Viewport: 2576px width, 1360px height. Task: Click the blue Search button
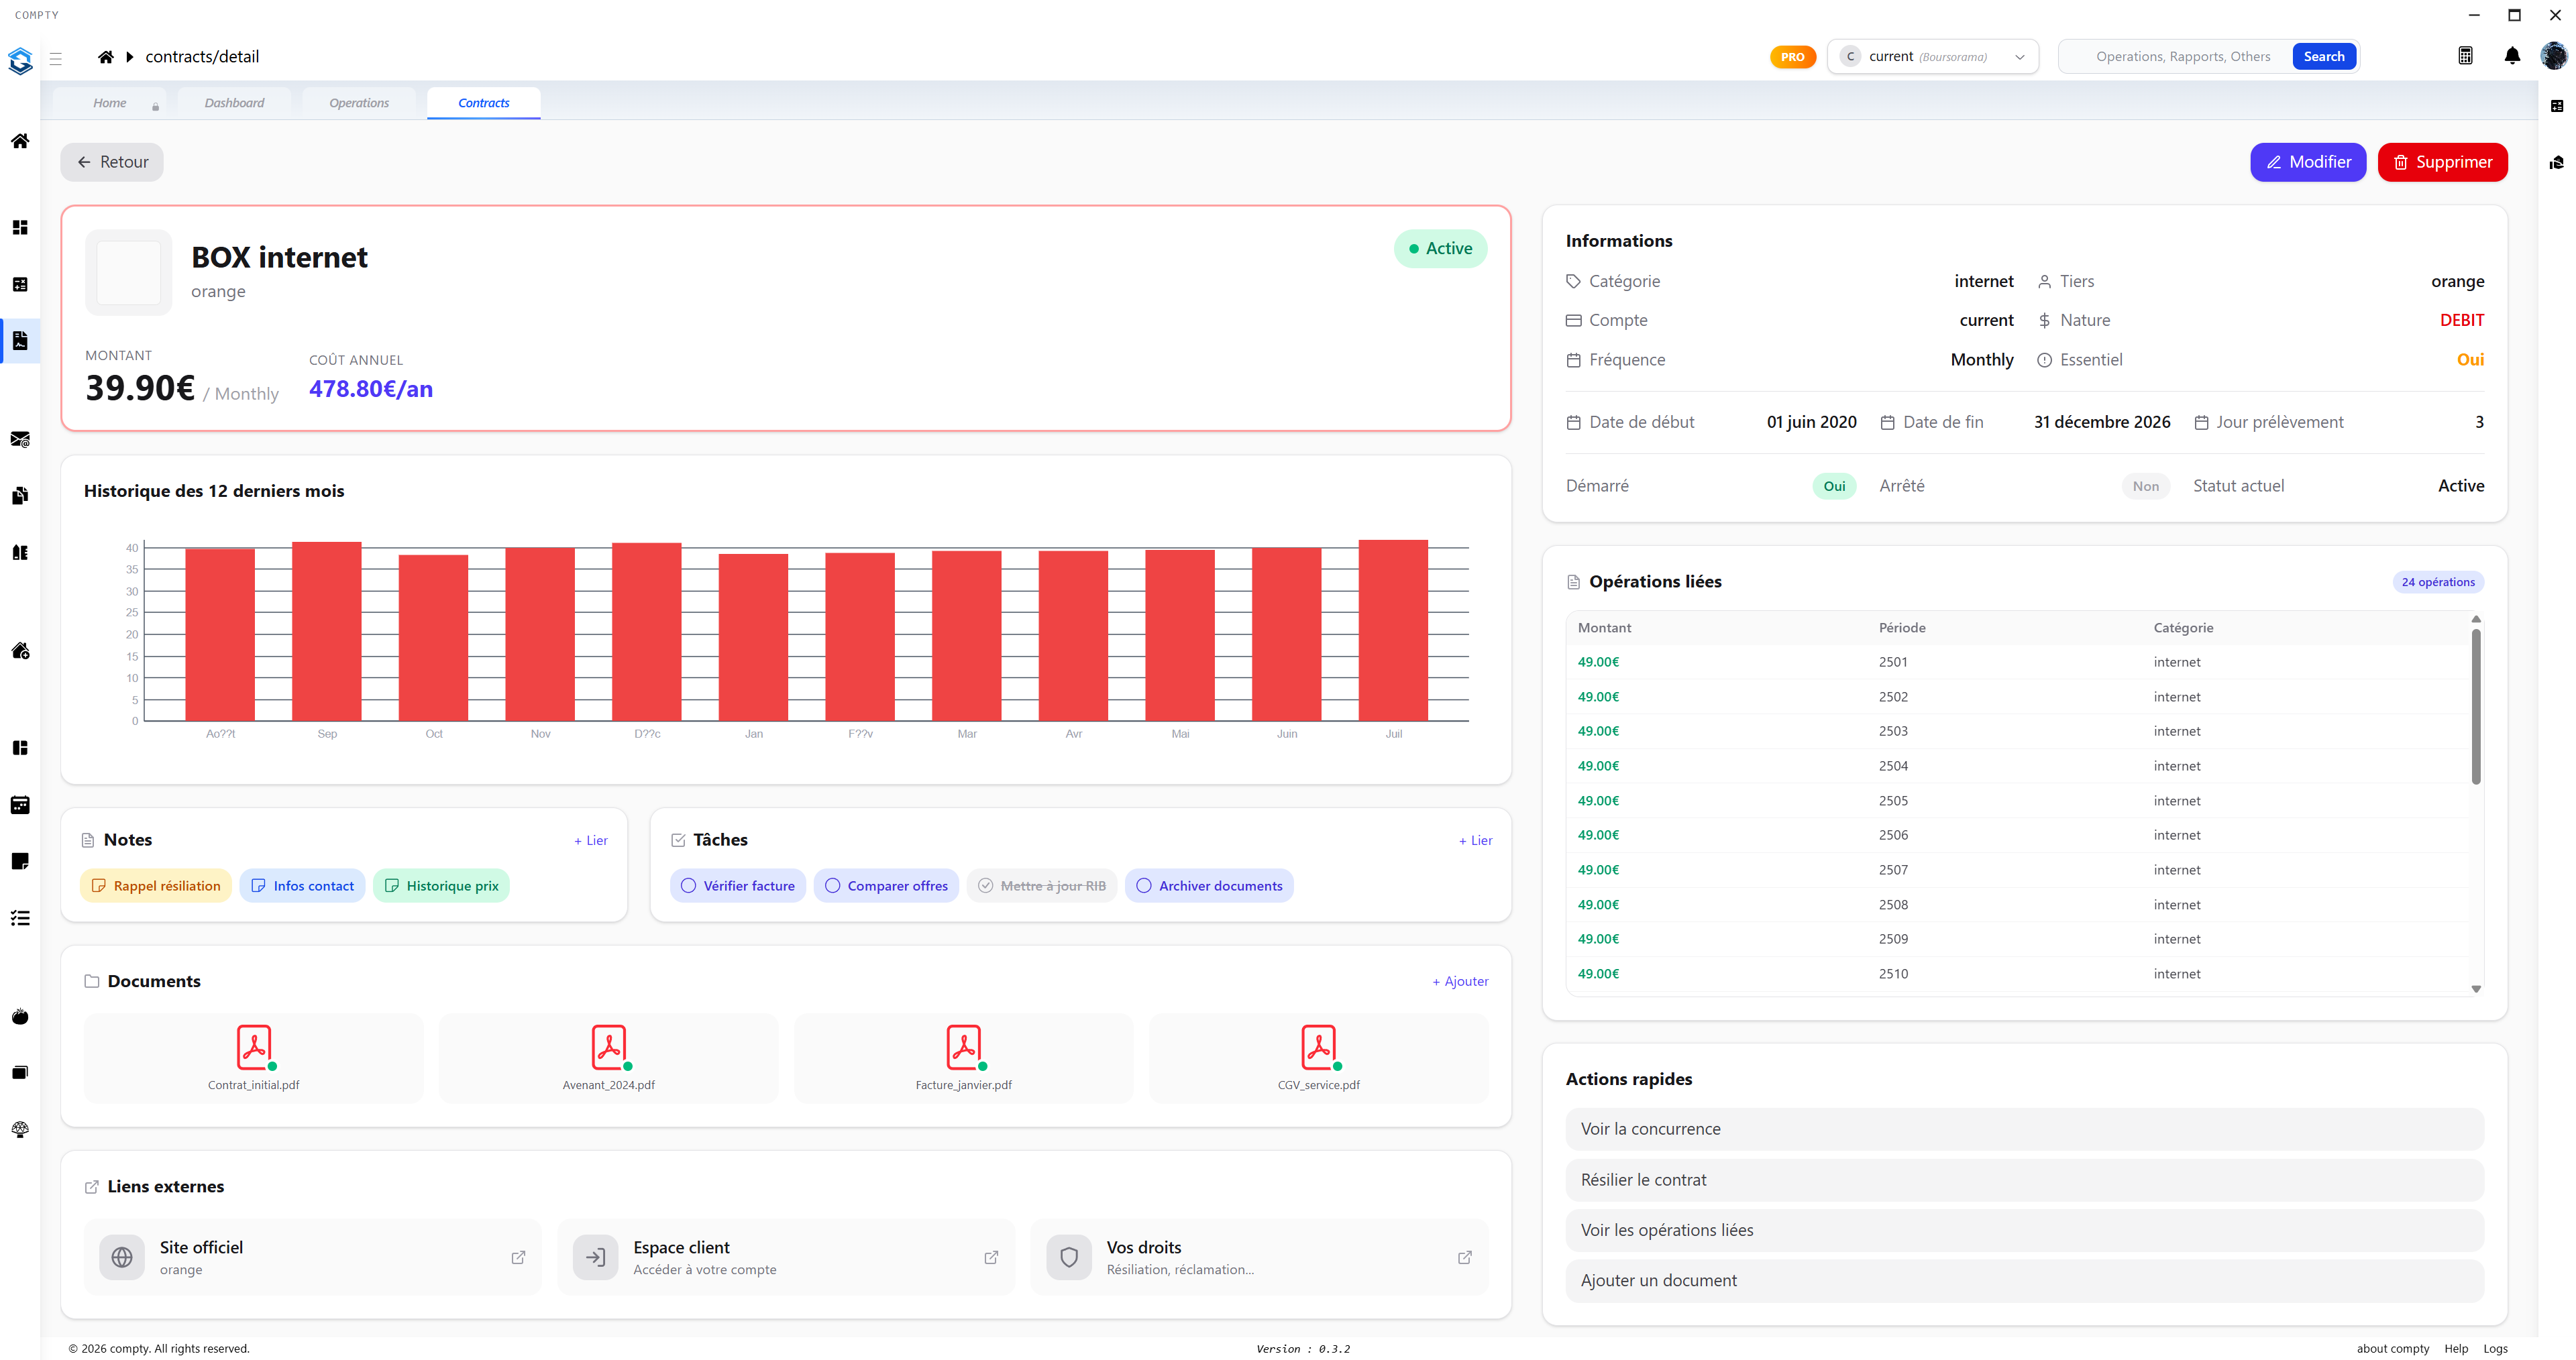[x=2324, y=57]
